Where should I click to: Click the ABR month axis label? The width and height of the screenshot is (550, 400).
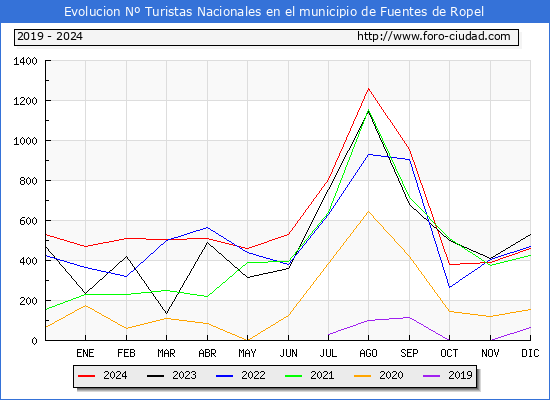tap(207, 353)
